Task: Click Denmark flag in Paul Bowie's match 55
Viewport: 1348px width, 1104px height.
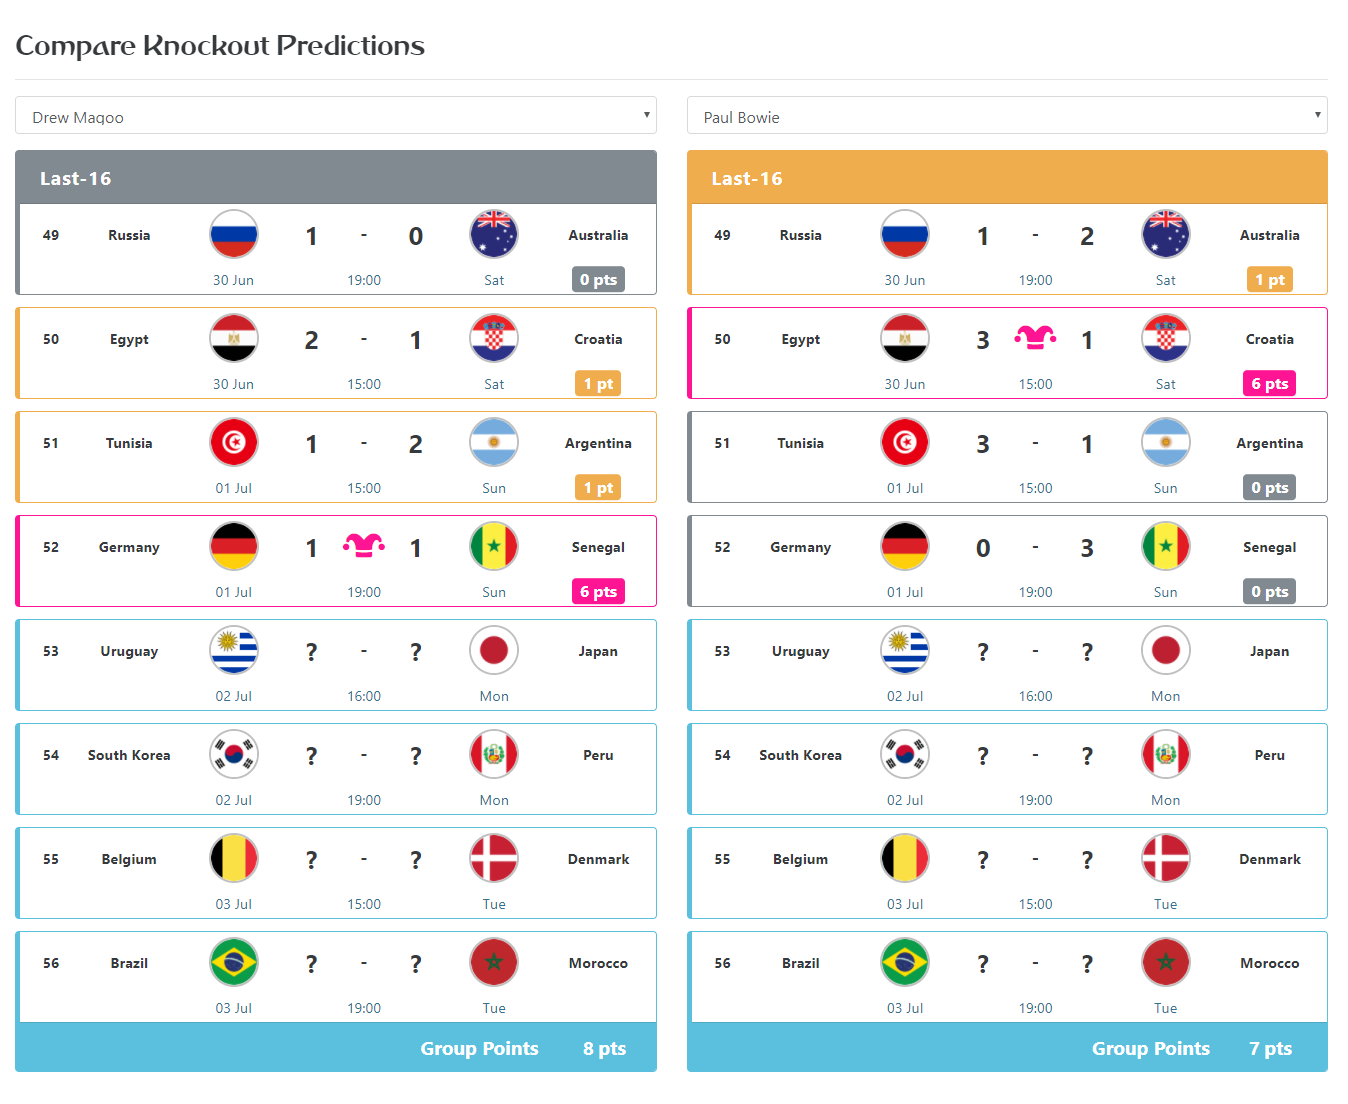Action: click(x=1166, y=859)
